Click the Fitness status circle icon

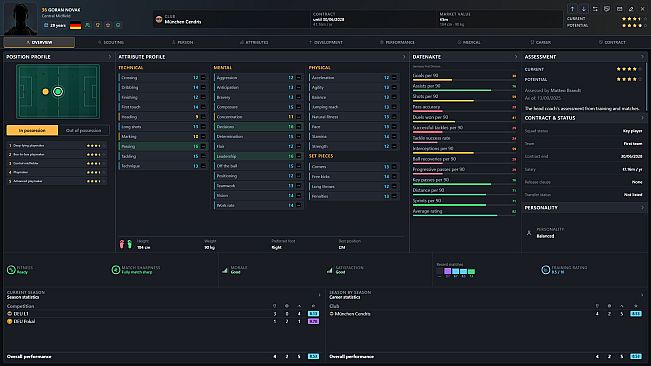11,270
